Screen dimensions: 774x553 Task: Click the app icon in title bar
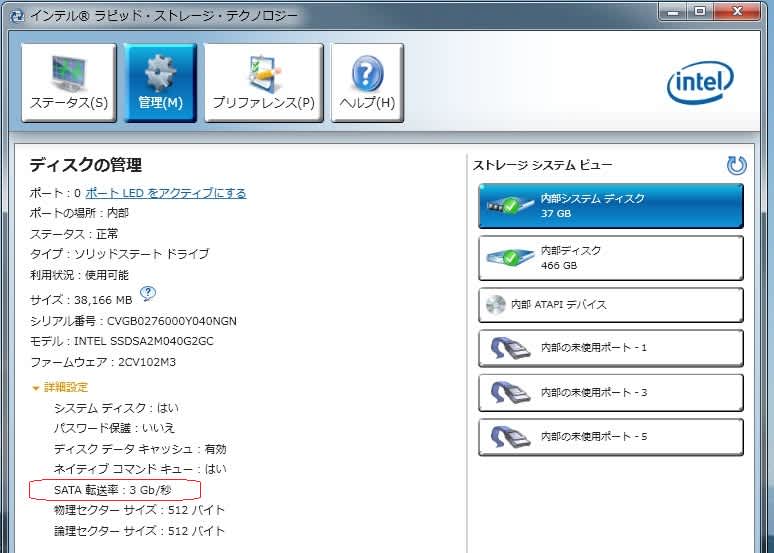pos(17,16)
